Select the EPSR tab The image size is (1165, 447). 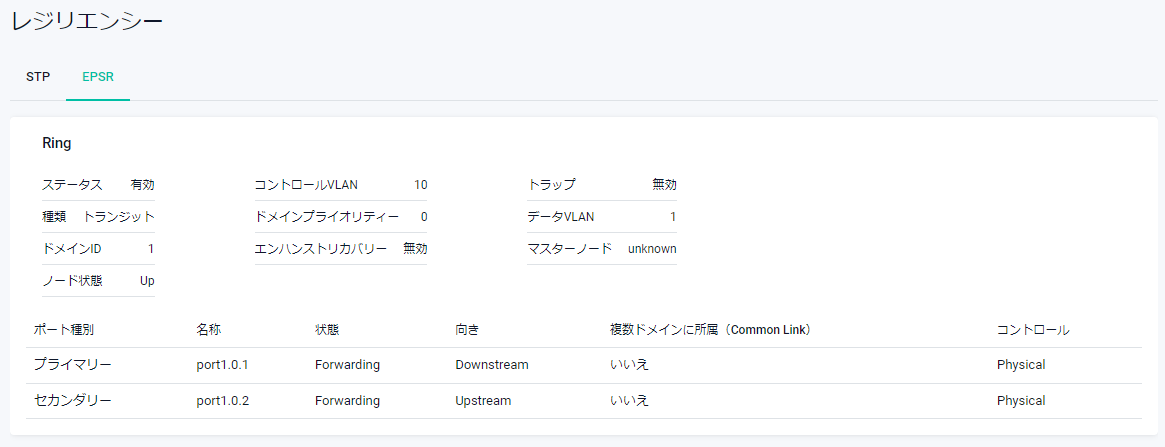point(98,77)
